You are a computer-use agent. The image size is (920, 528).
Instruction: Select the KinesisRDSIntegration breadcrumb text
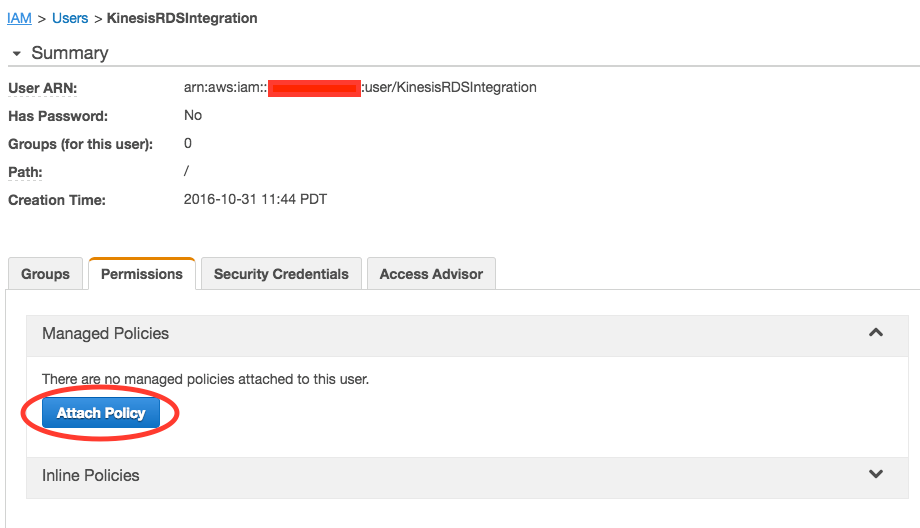coord(182,18)
